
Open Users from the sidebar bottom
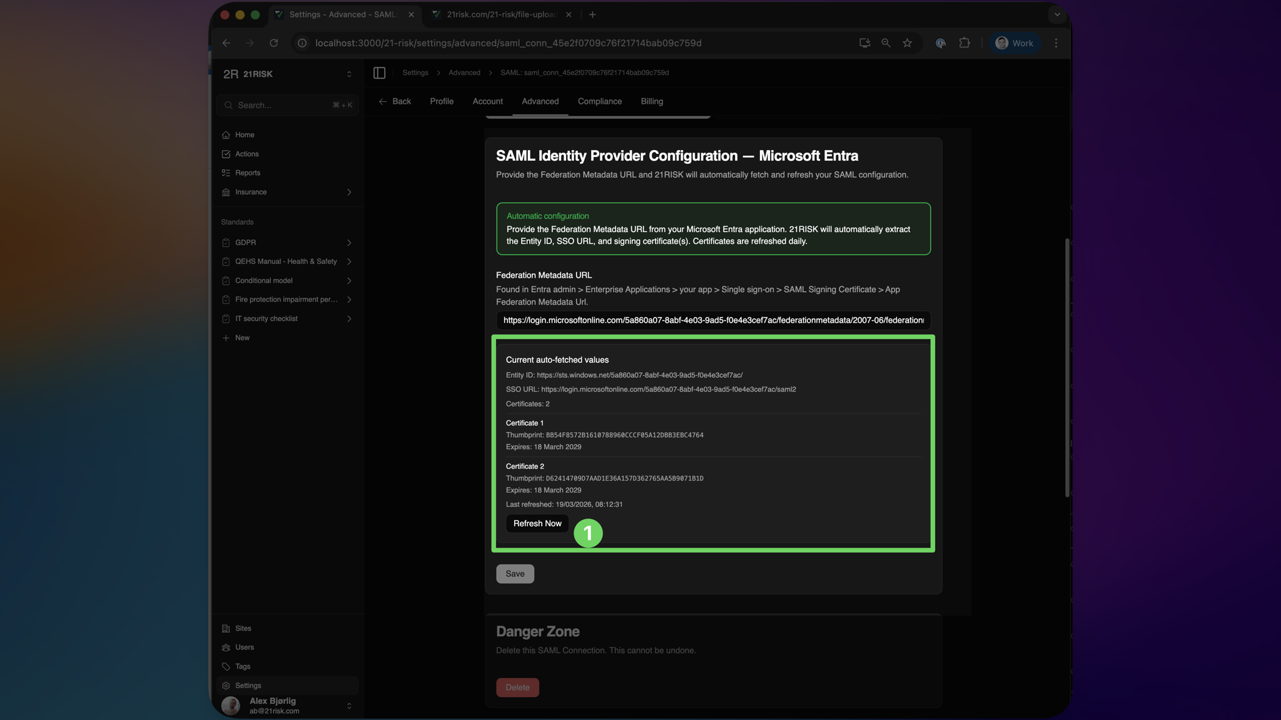244,648
